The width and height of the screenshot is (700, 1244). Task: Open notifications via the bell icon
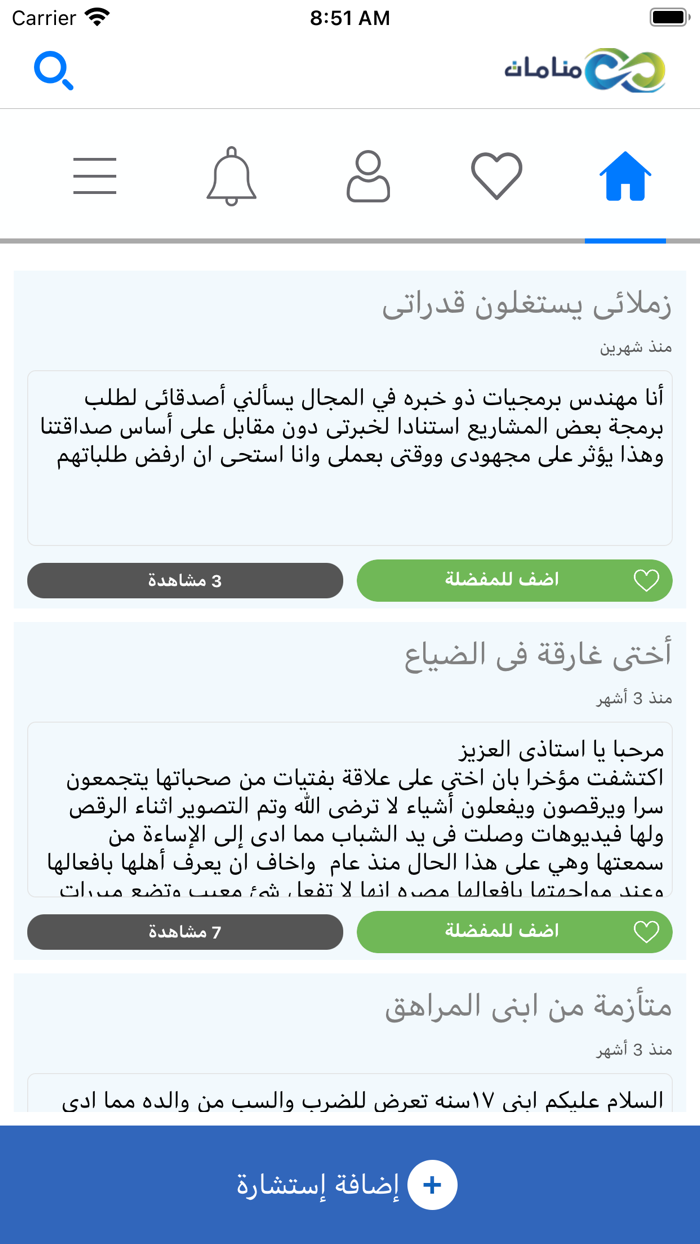coord(231,175)
